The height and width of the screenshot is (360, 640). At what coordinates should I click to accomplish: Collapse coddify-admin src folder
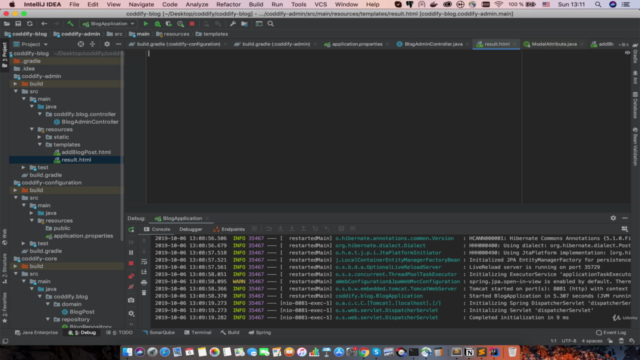[16, 91]
